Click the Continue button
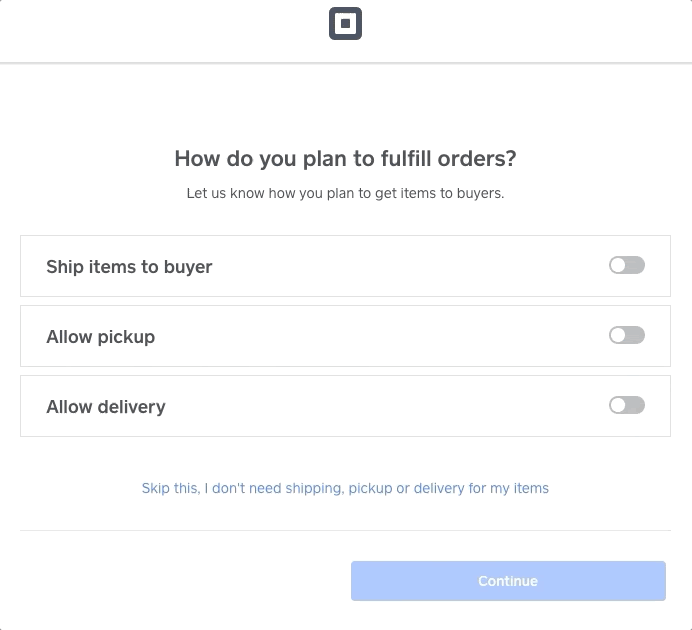692x630 pixels. [x=508, y=581]
